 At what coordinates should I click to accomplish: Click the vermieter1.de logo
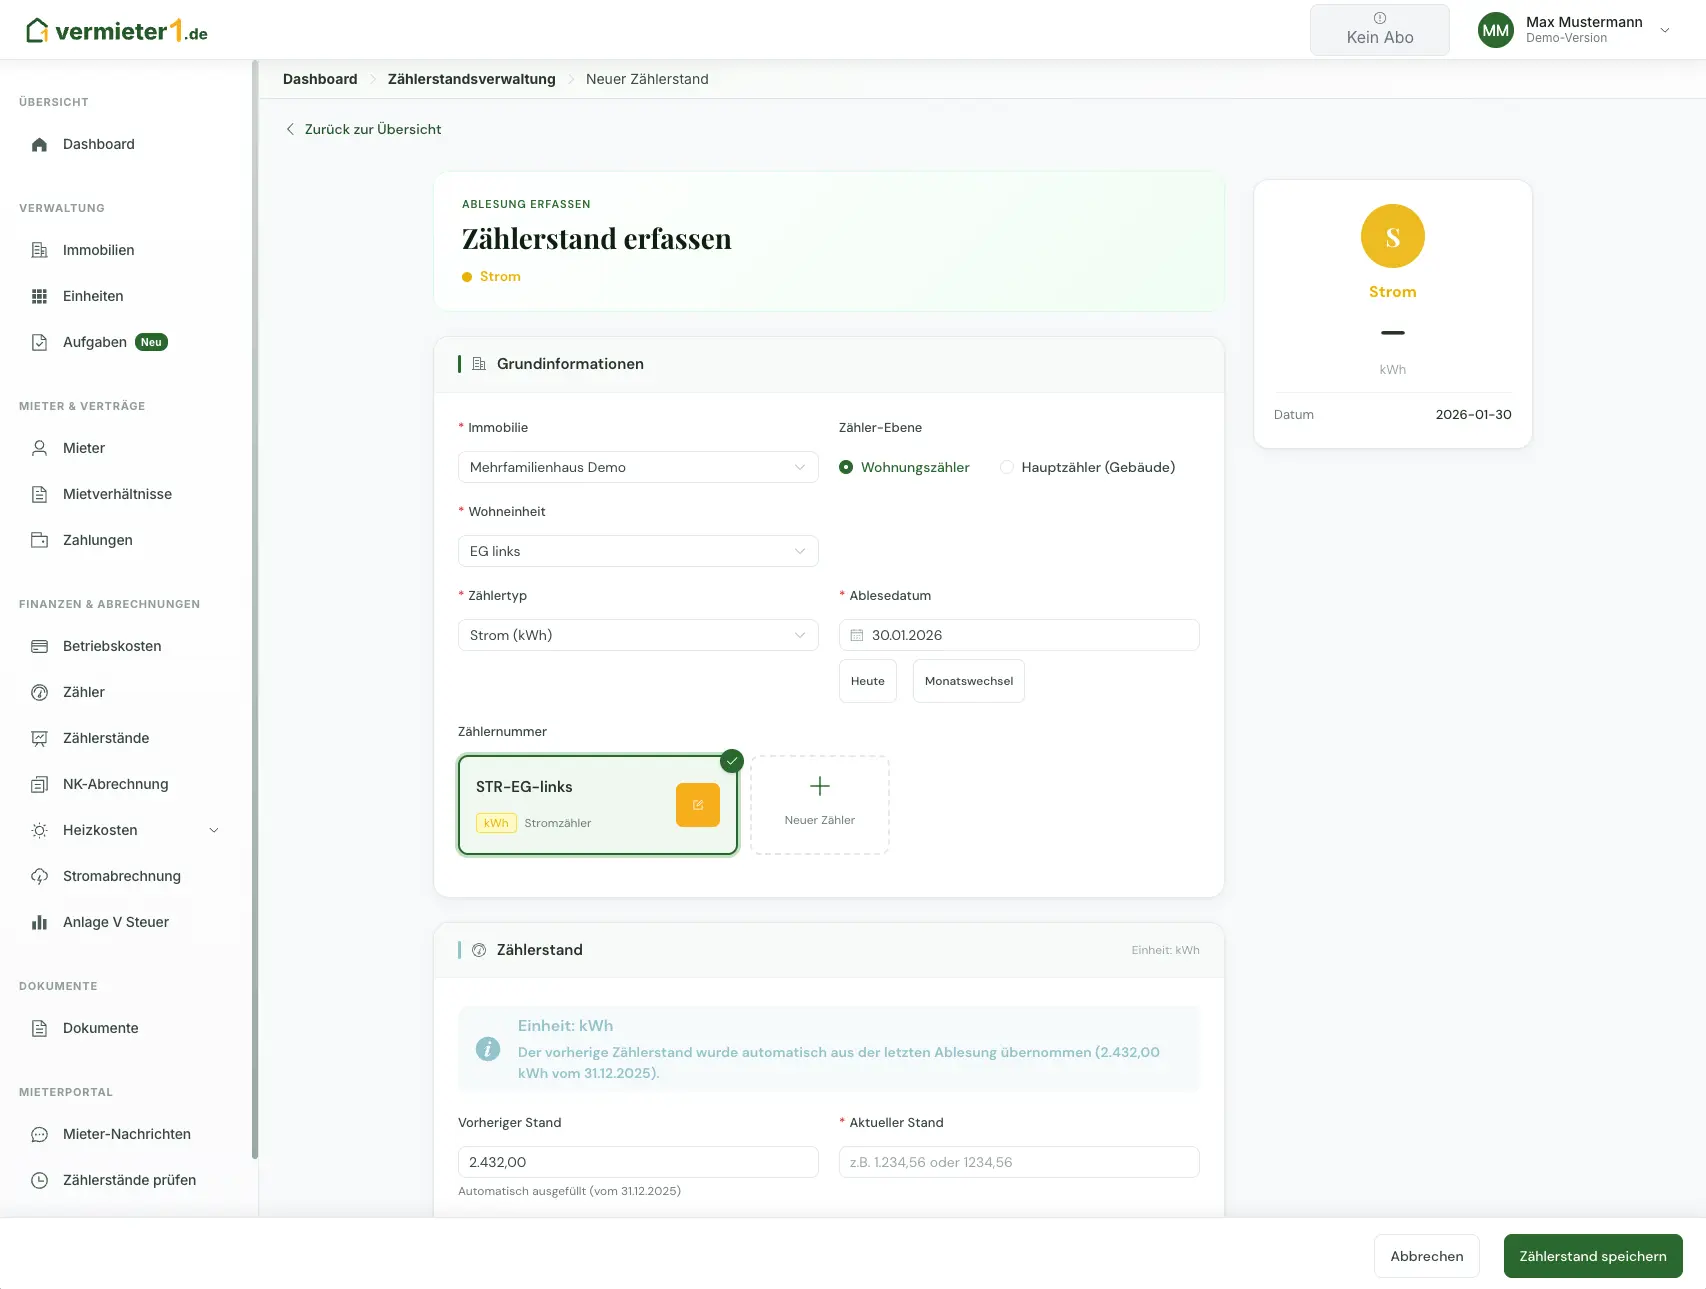point(117,31)
